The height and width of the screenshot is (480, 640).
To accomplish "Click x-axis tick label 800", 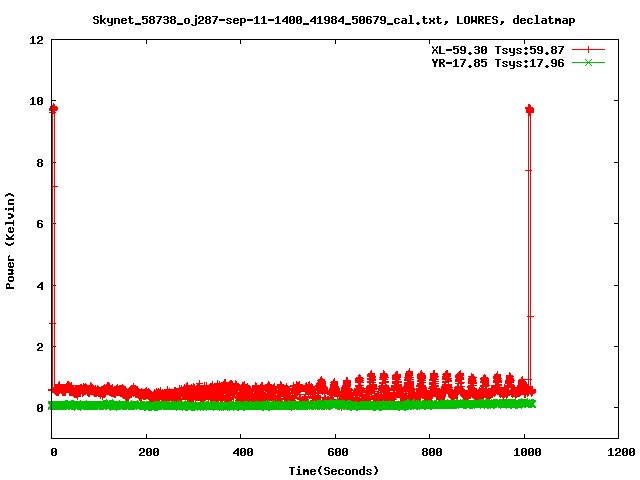I will pos(431,452).
